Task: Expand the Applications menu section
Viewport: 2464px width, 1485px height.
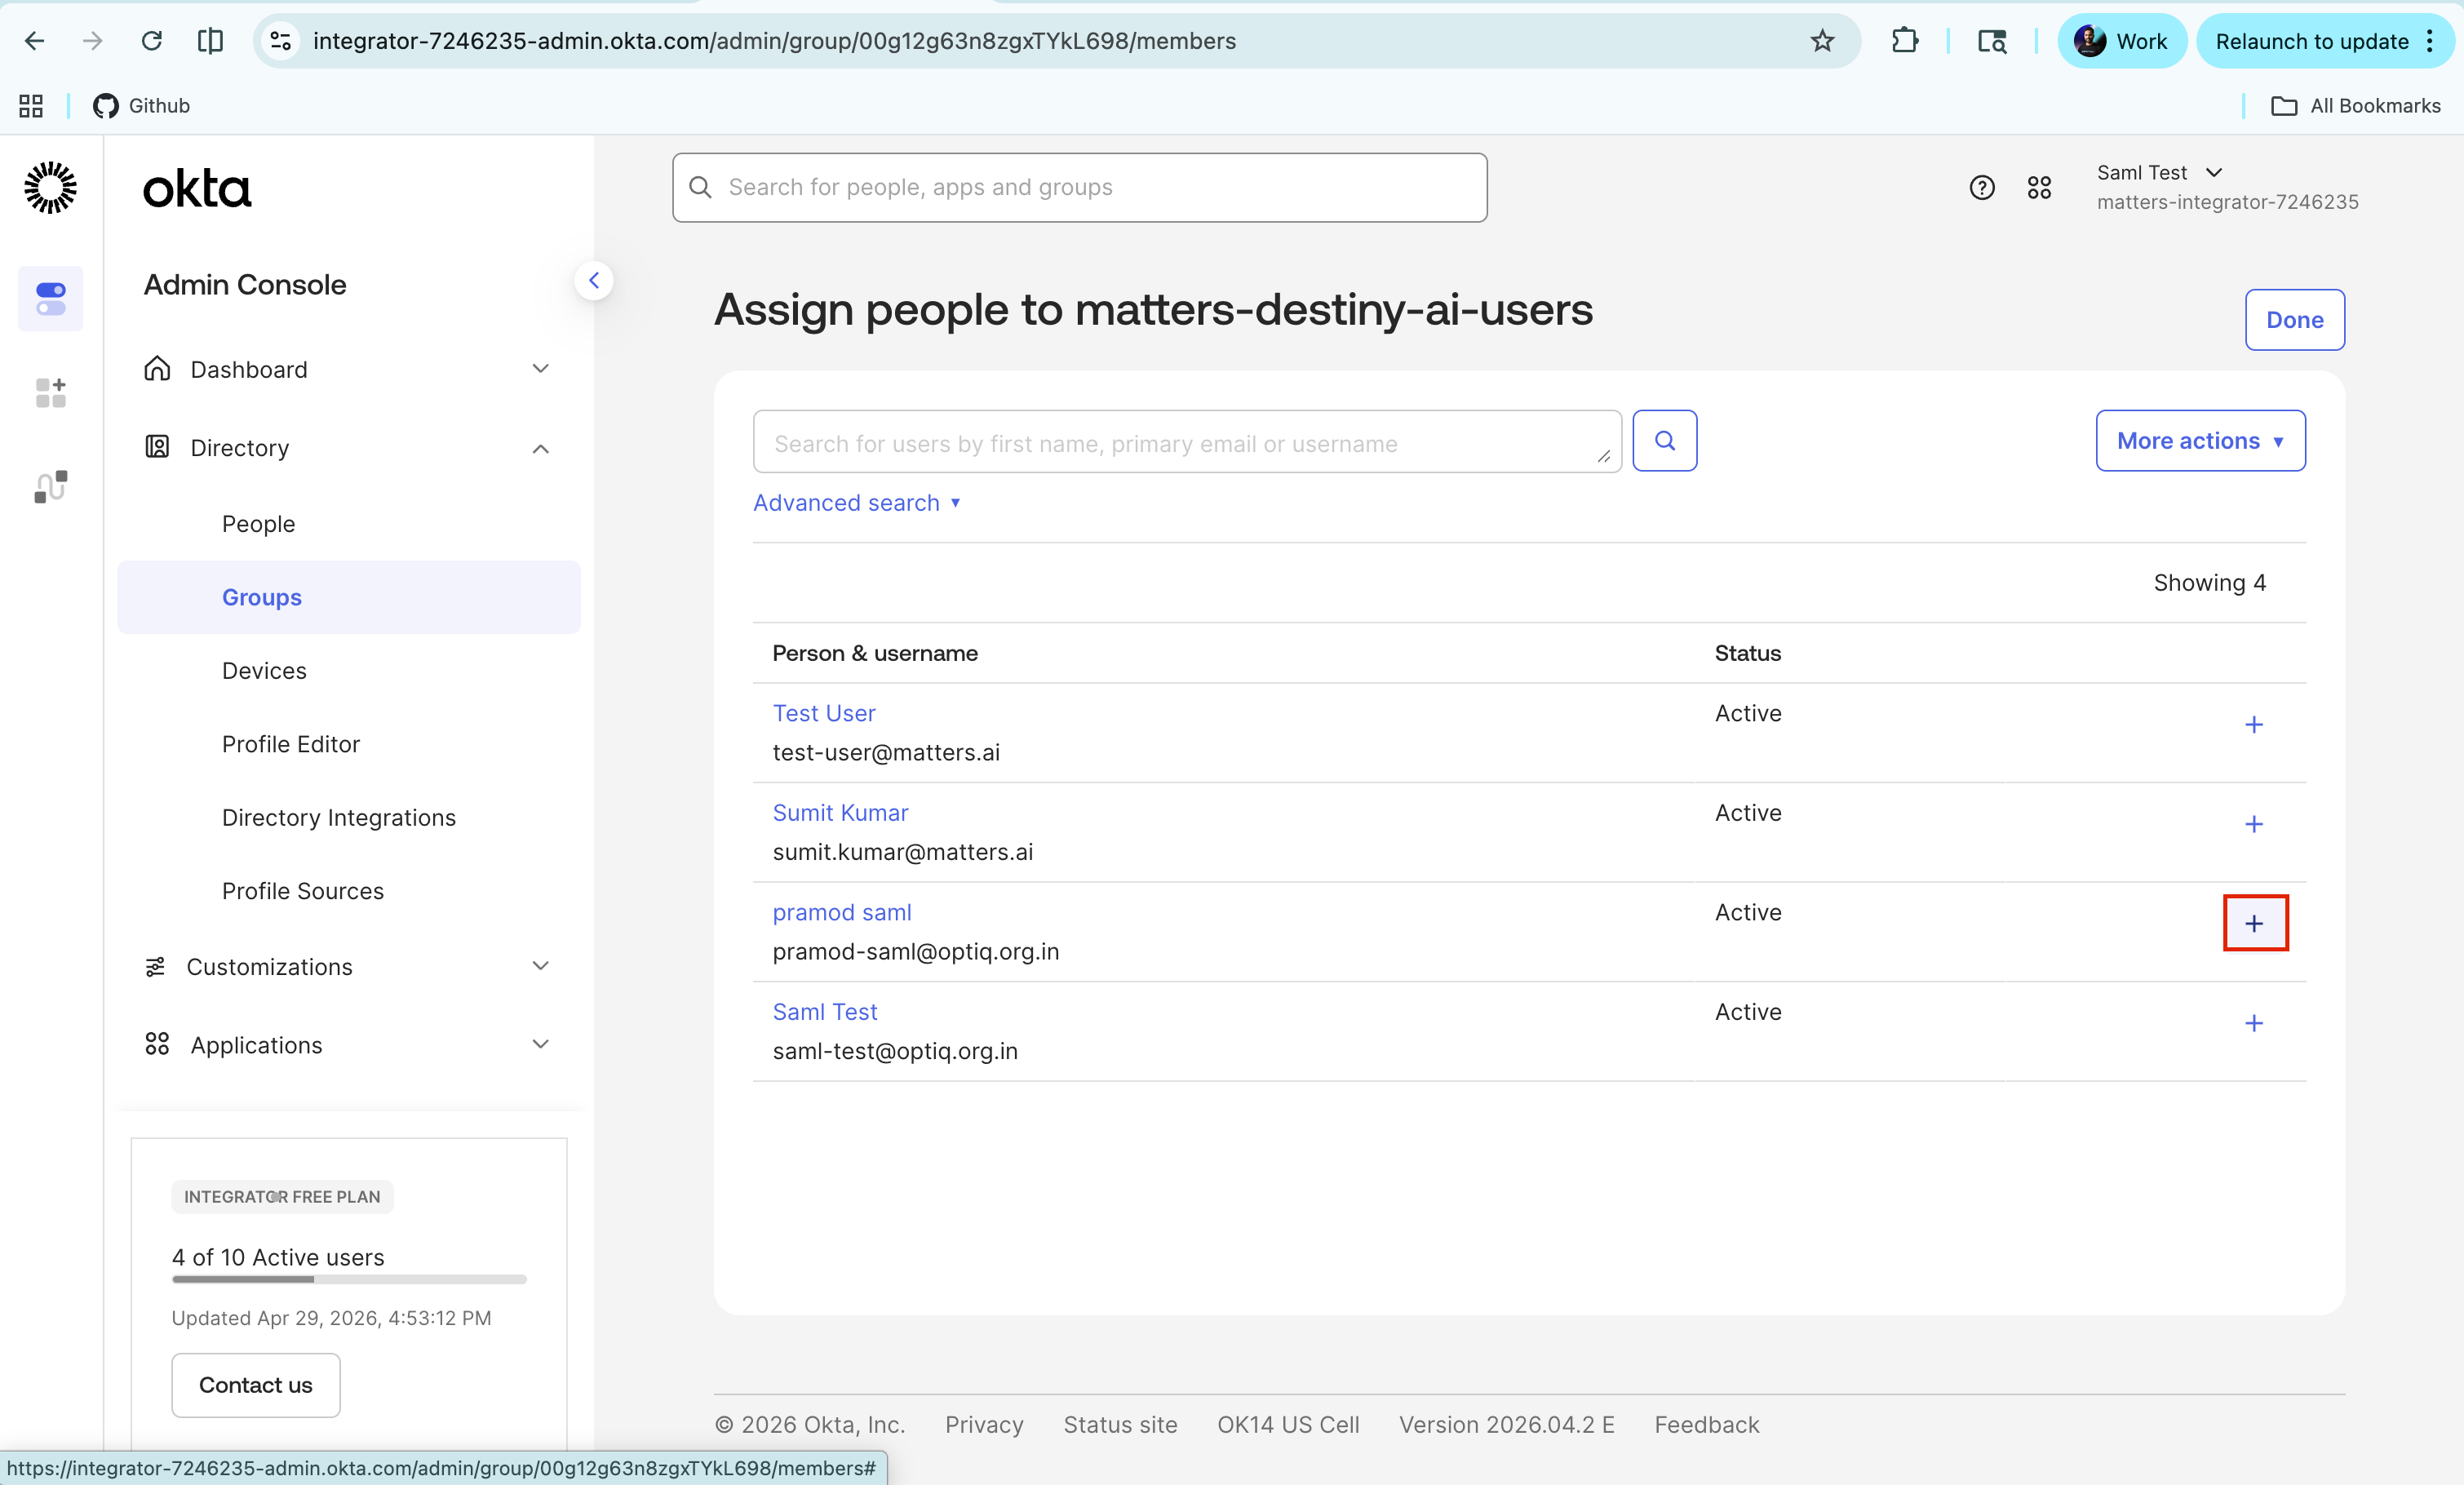Action: pos(348,1044)
